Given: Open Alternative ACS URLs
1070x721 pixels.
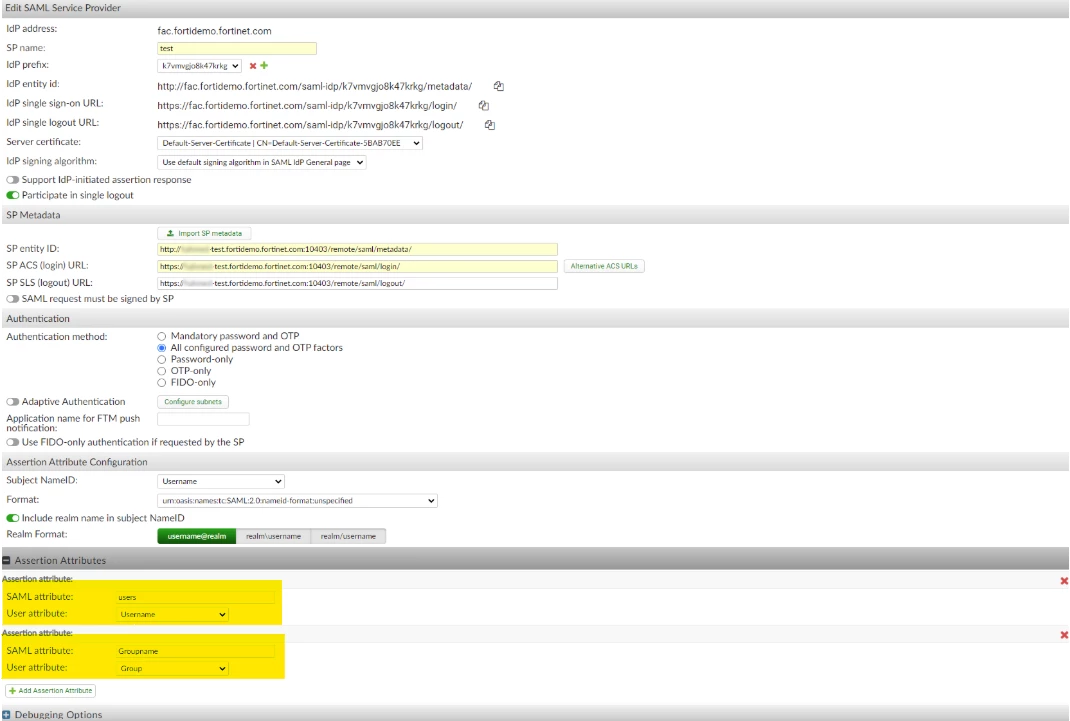Looking at the screenshot, I should tap(604, 266).
